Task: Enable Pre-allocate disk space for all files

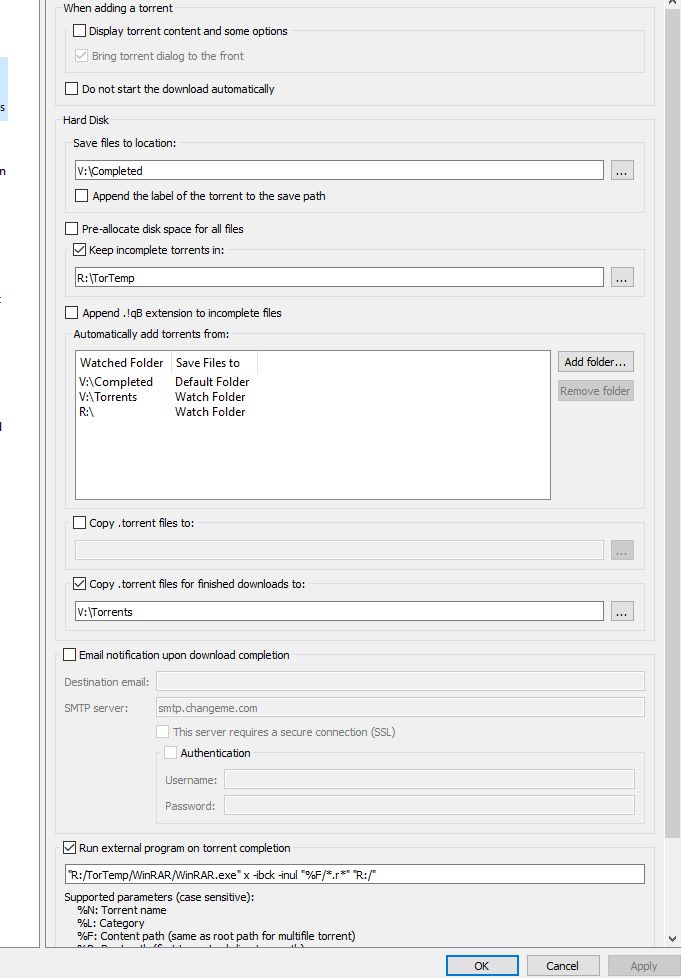Action: tap(72, 228)
